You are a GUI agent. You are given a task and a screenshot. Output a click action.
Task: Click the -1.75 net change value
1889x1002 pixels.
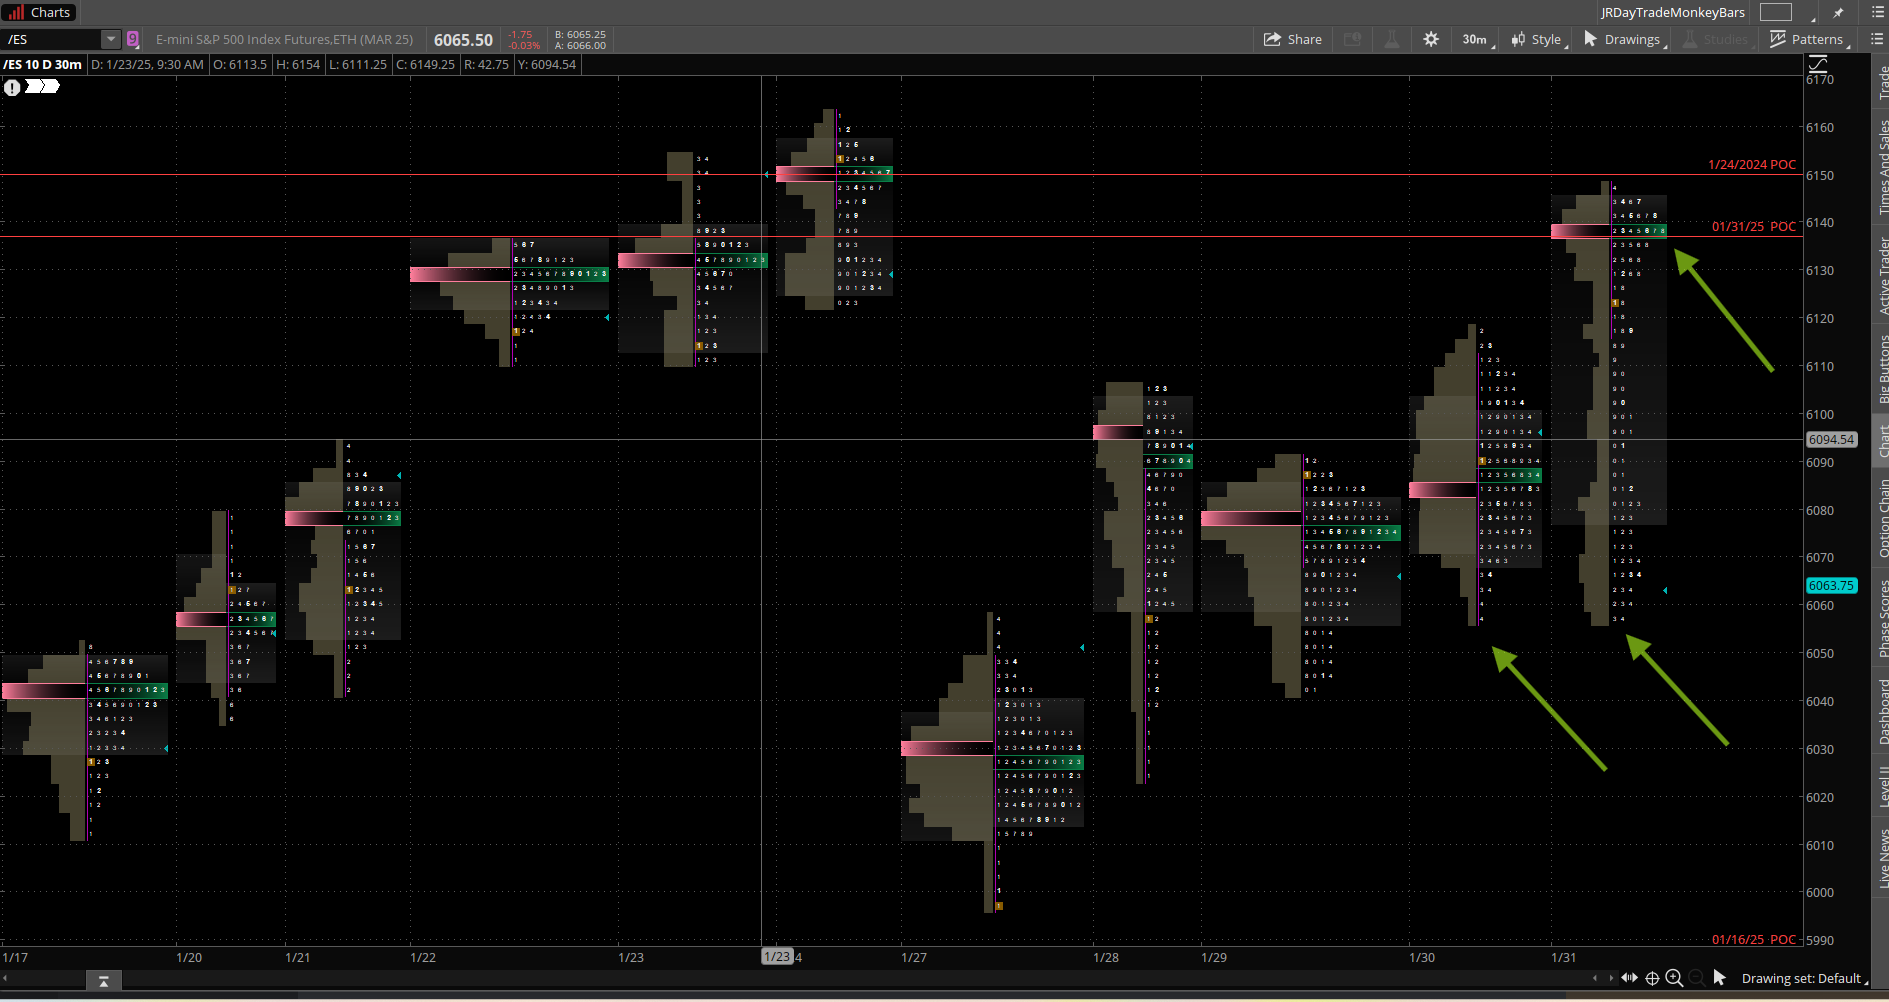coord(520,34)
